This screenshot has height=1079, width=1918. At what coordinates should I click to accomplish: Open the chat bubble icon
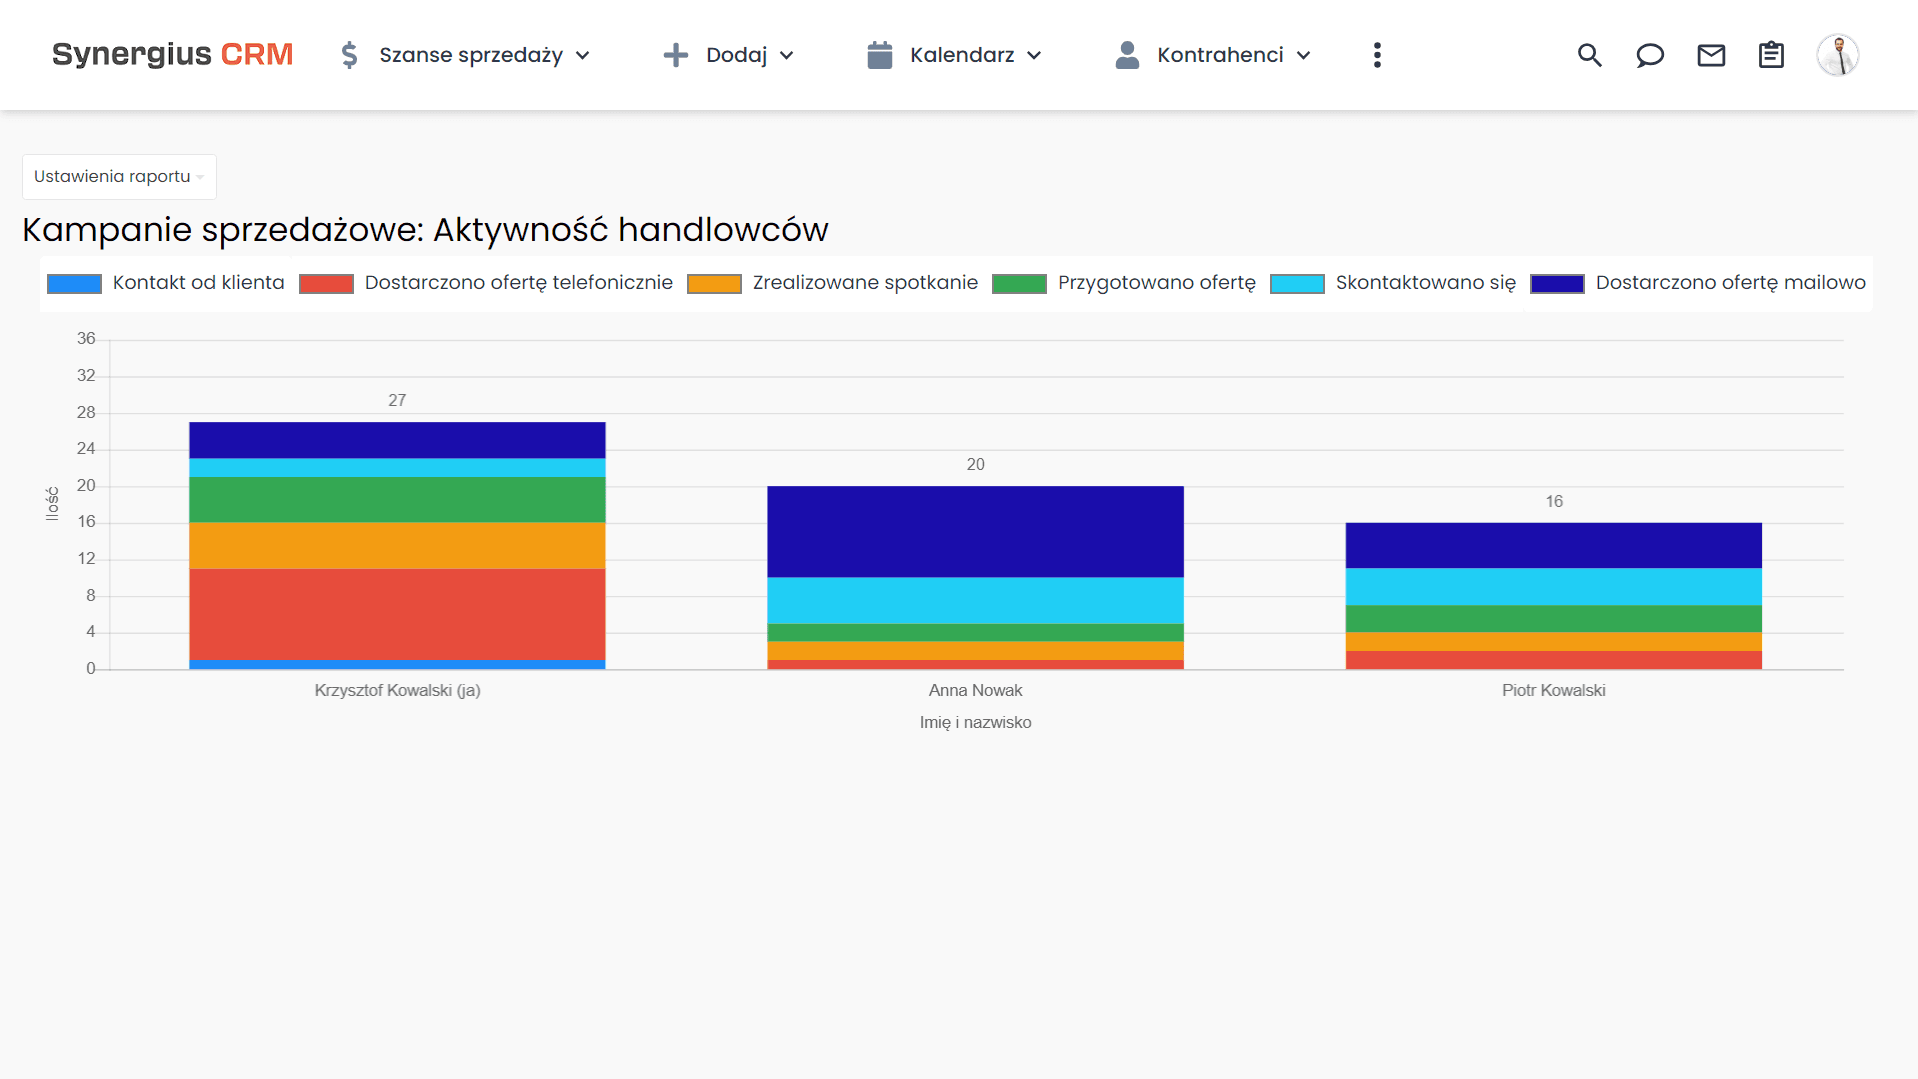1649,55
